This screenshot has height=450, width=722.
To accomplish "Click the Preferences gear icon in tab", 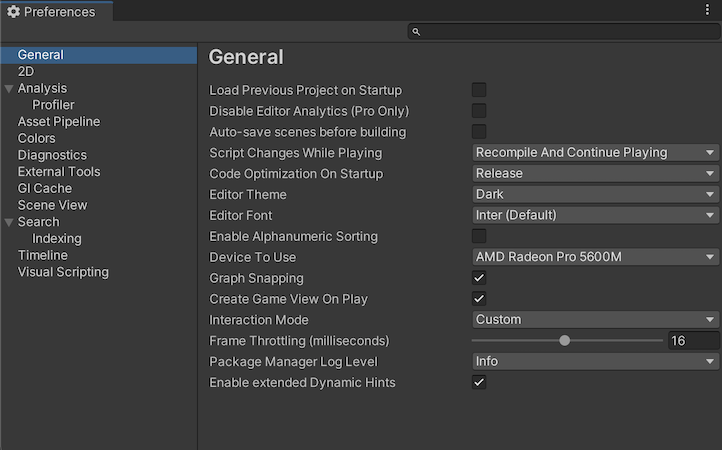I will point(13,12).
